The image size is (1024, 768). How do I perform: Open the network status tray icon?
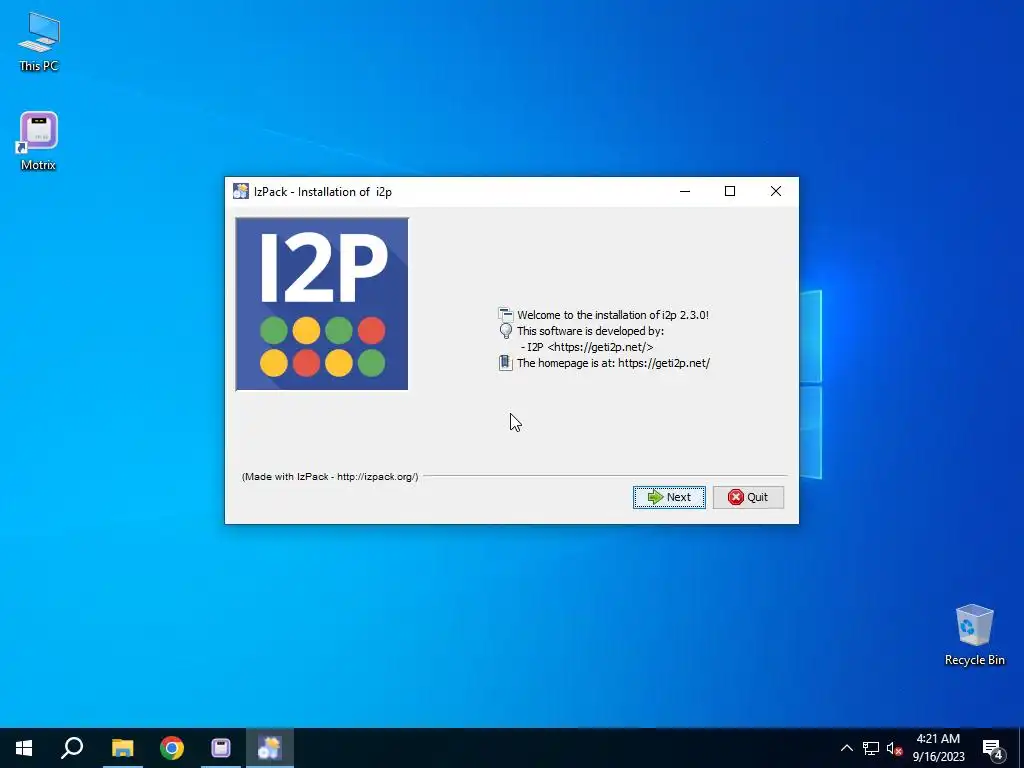pos(871,748)
